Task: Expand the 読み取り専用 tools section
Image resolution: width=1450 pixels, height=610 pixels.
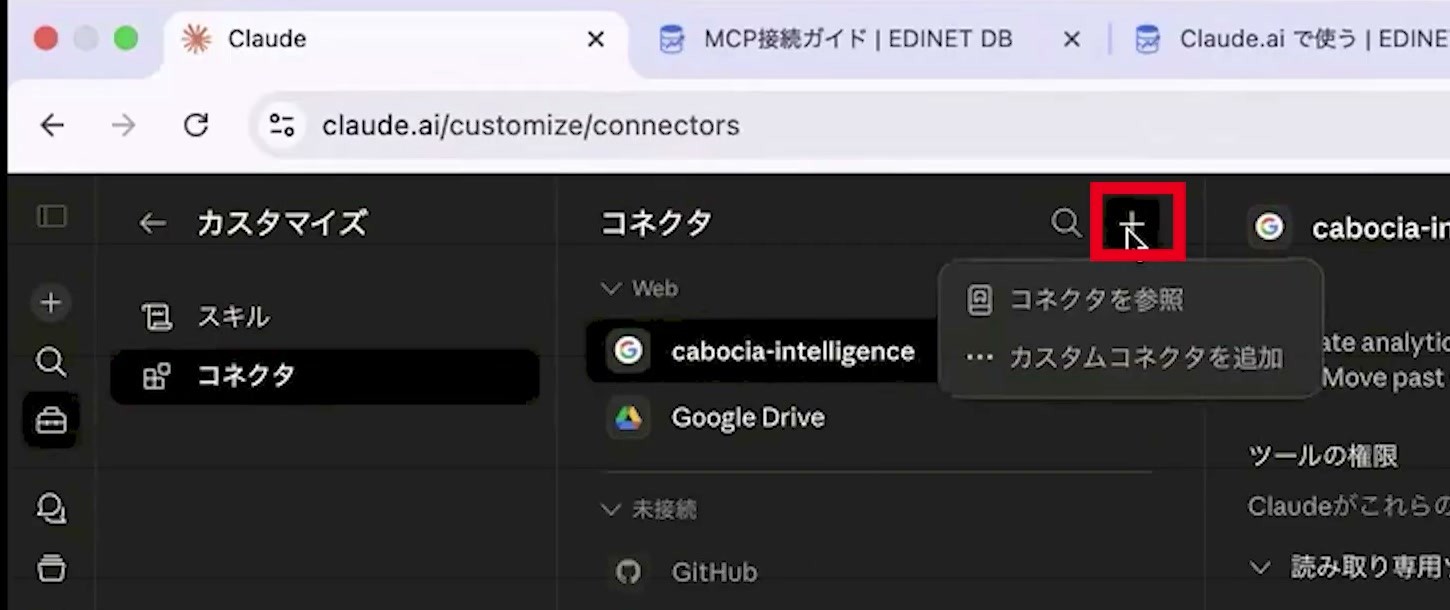Action: tap(1350, 568)
